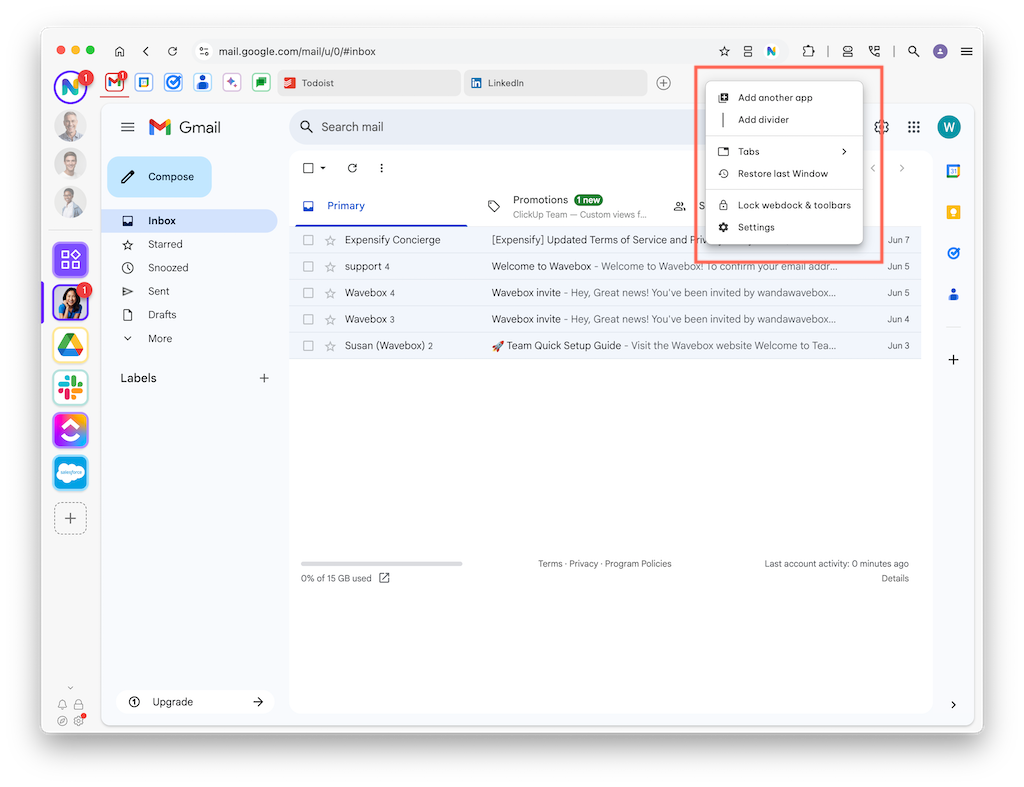Open the hamburger menu at the top right

pos(967,52)
